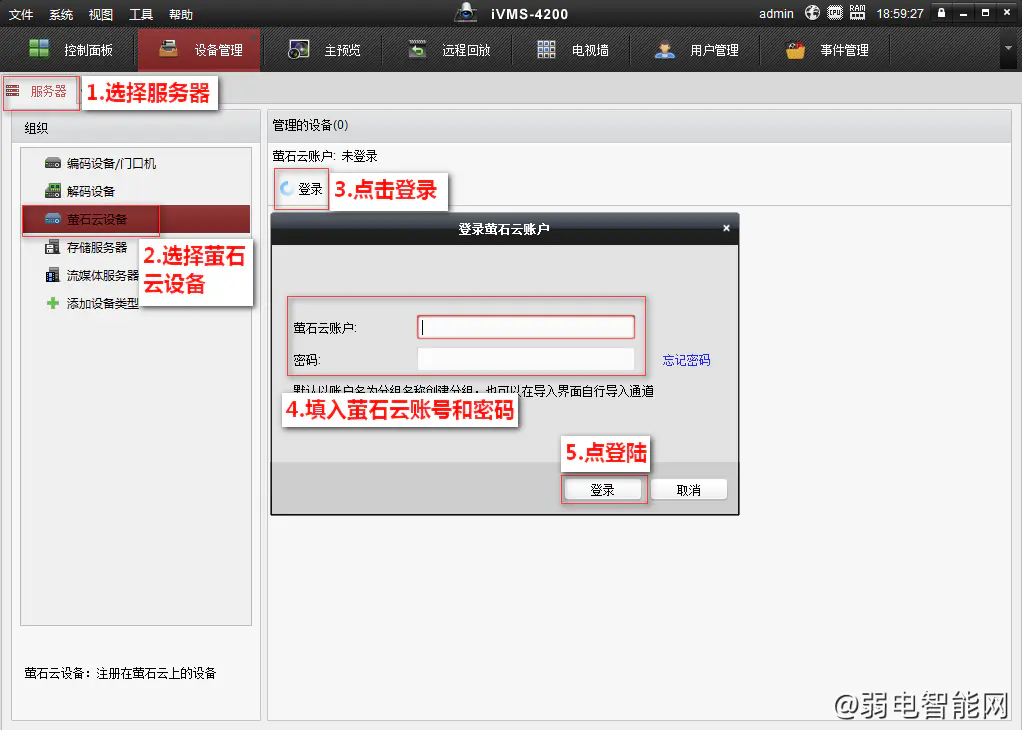Switch to the 远程回放 tab
The height and width of the screenshot is (730, 1022).
click(x=448, y=50)
